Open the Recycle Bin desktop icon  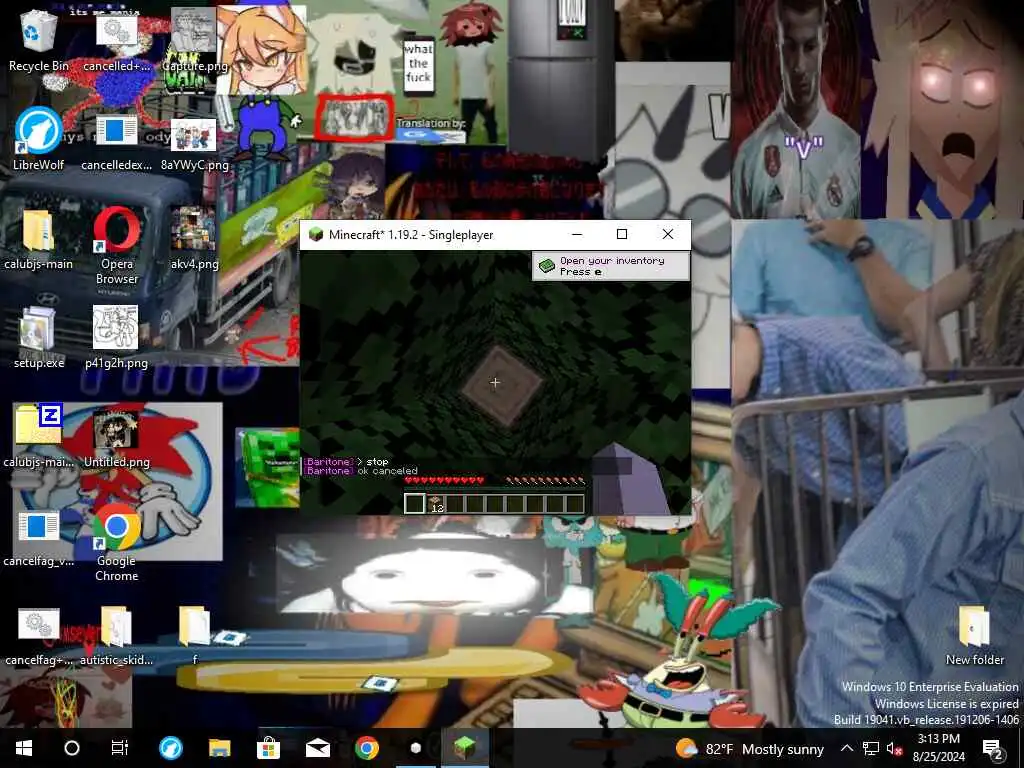pos(39,40)
